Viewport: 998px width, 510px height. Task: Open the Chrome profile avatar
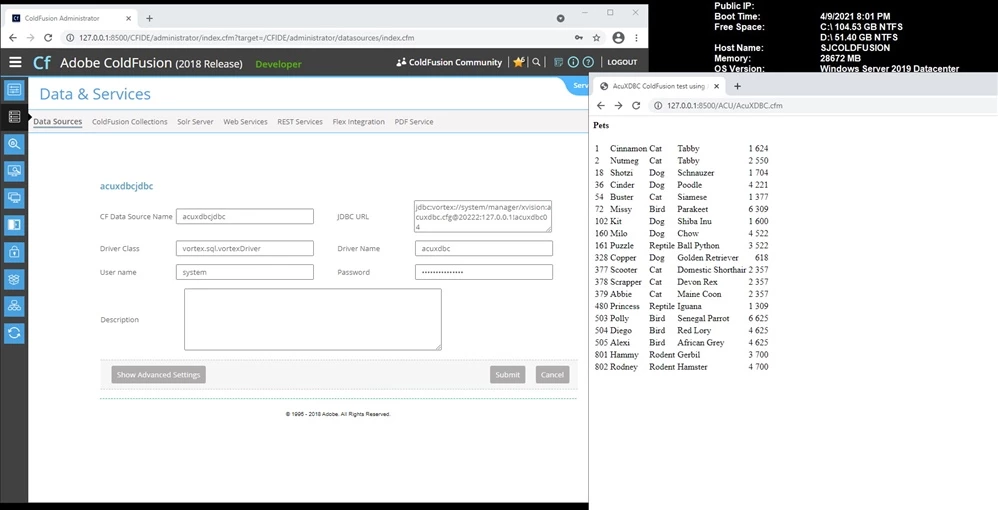618,38
